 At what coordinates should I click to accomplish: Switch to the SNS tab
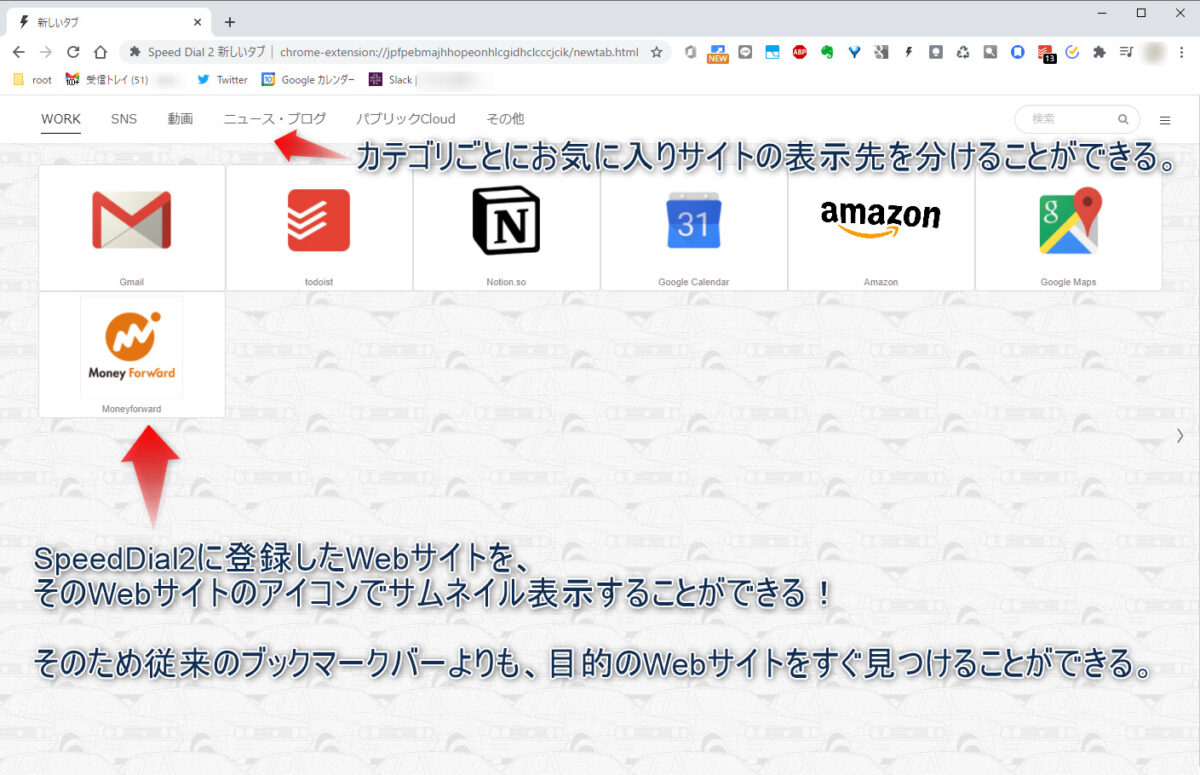tap(124, 119)
